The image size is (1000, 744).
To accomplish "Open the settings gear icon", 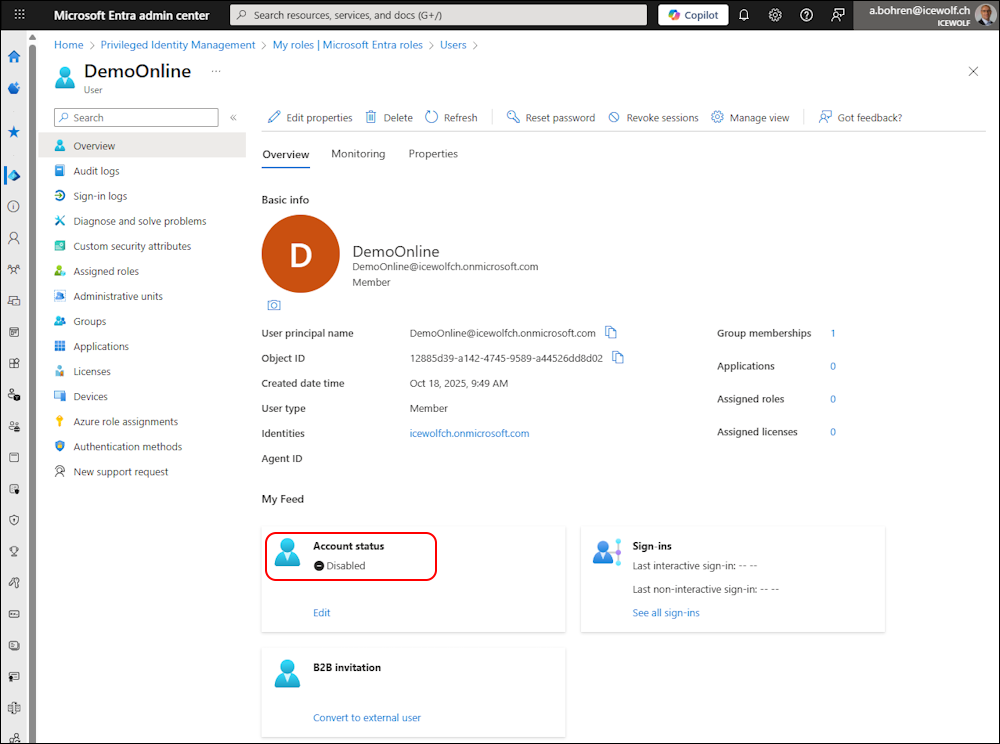I will tap(775, 15).
